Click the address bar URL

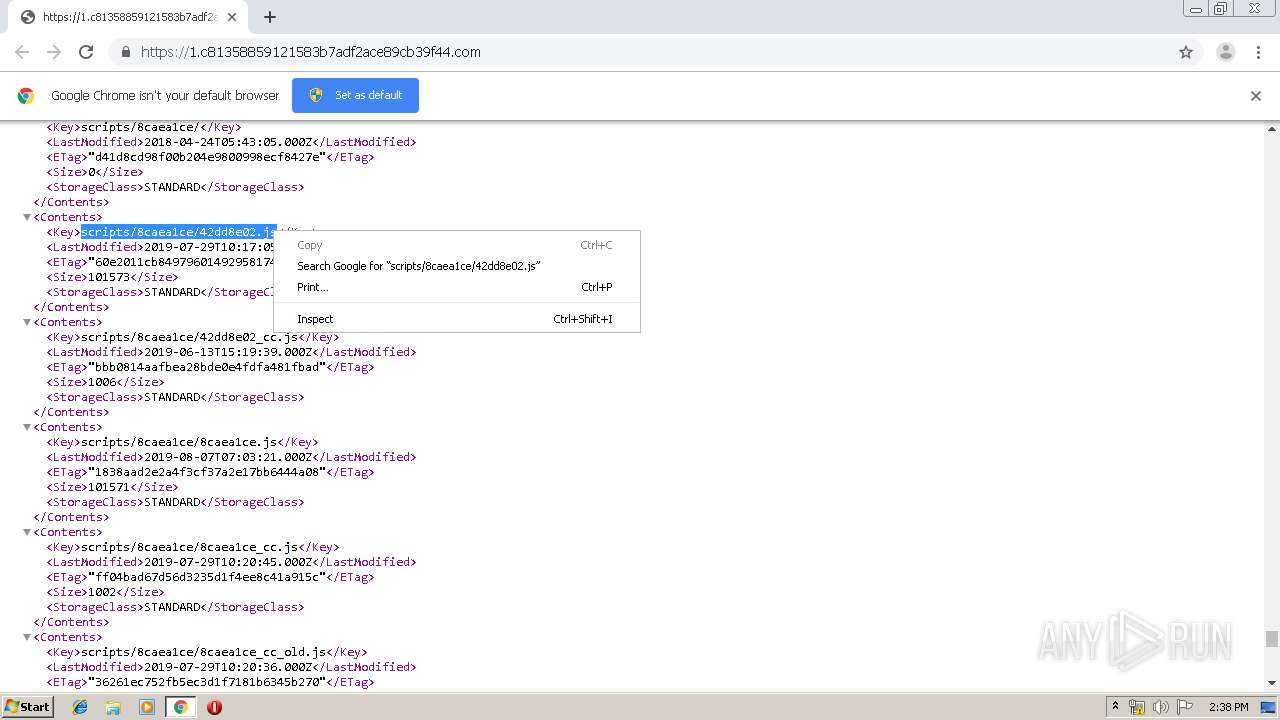pos(310,52)
